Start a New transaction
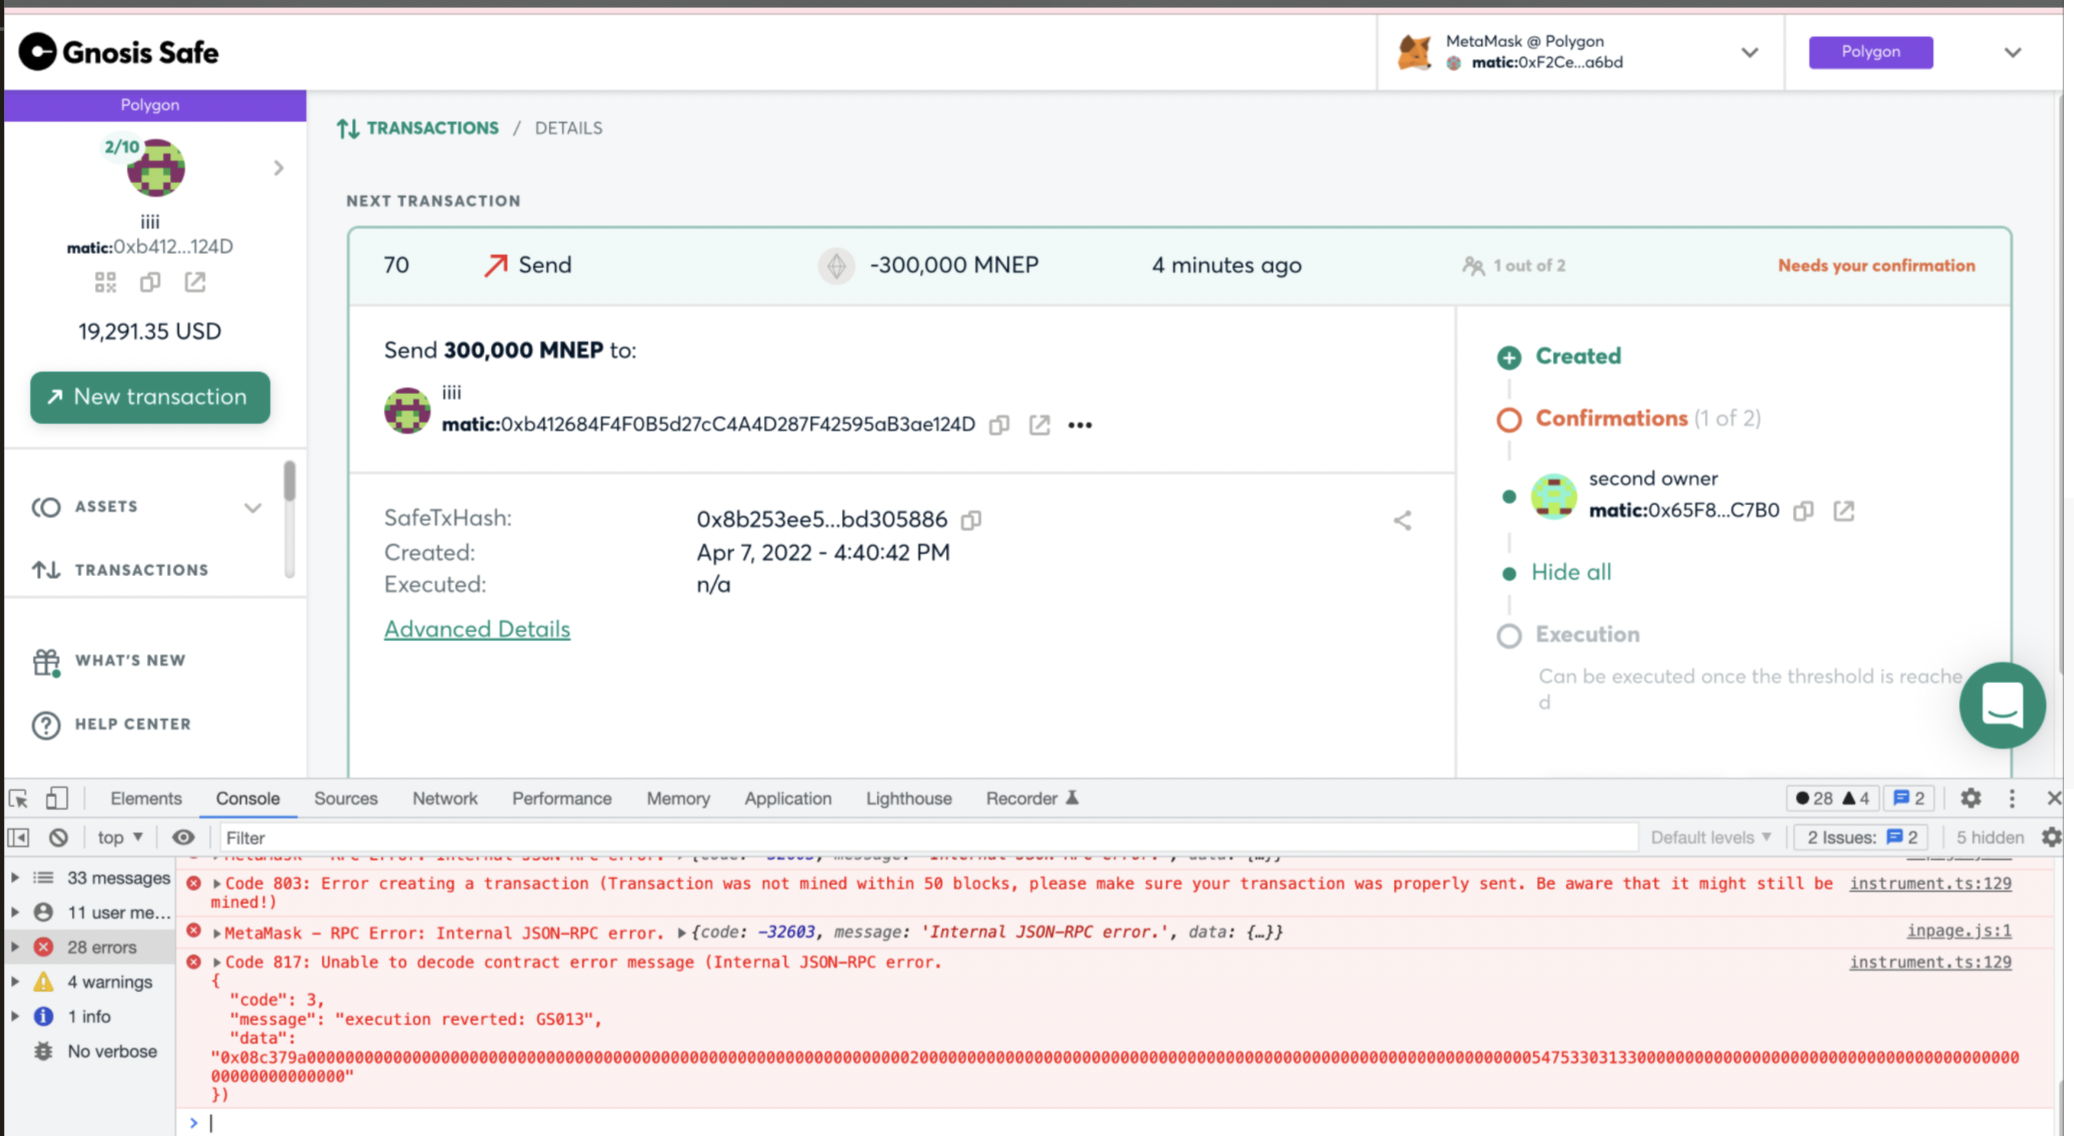The image size is (2074, 1136). (150, 397)
